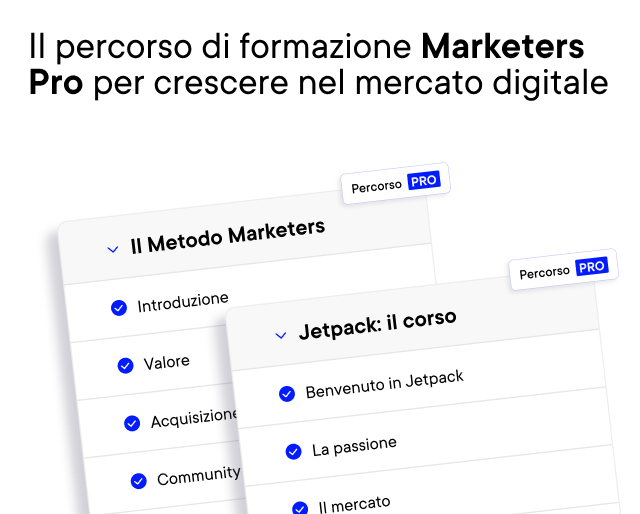Select the Community lesson
This screenshot has height=514, width=640.
pos(198,476)
